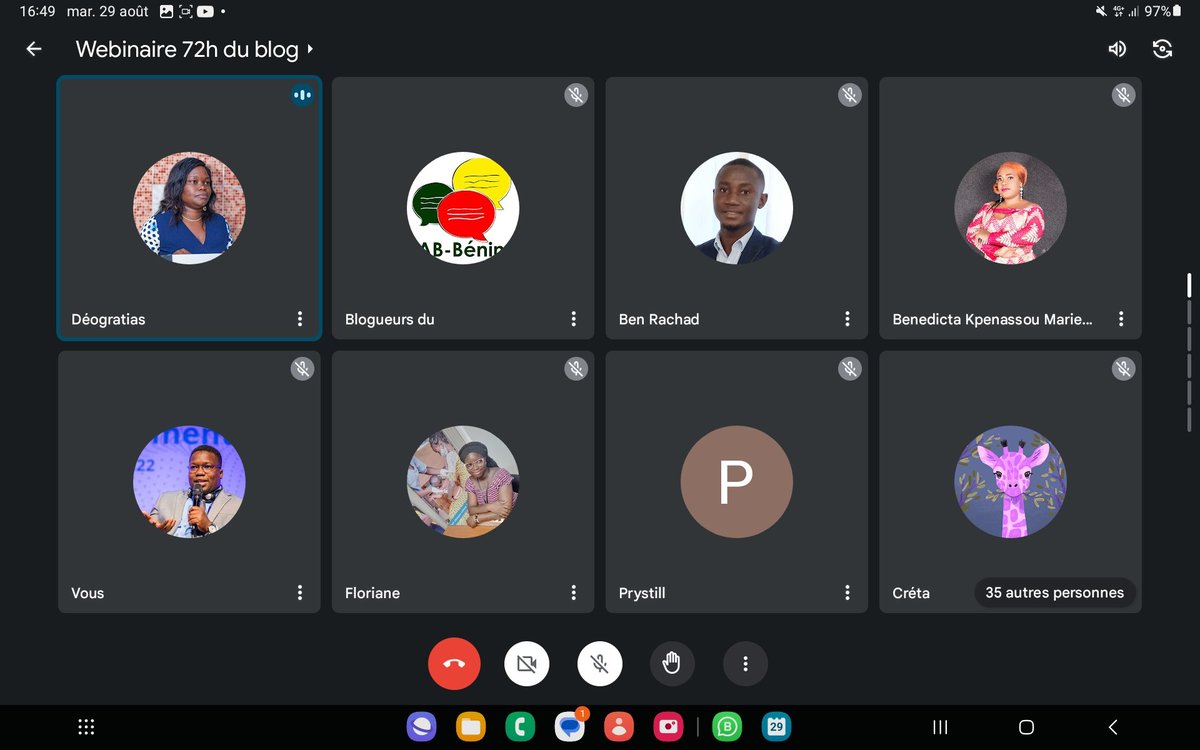
Task: Tap the recent apps navigation button
Action: [940, 727]
